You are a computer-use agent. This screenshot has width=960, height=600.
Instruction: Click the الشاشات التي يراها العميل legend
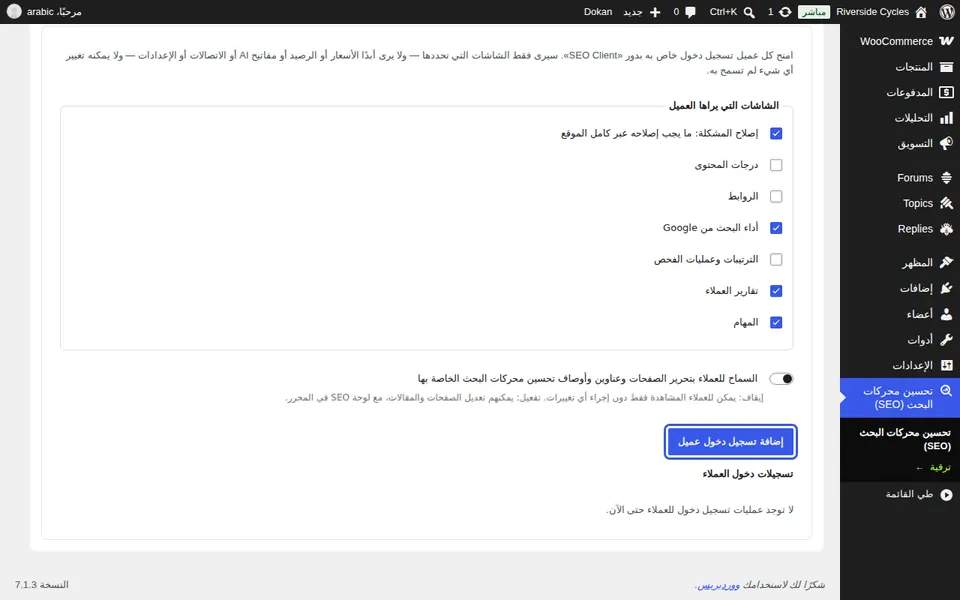point(724,106)
